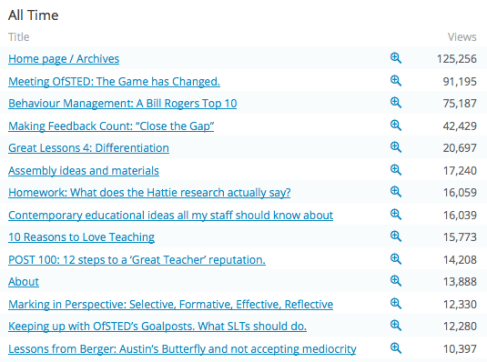Click magnifier icon for Homework Hattie research row
This screenshot has width=487, height=362.
tap(396, 192)
